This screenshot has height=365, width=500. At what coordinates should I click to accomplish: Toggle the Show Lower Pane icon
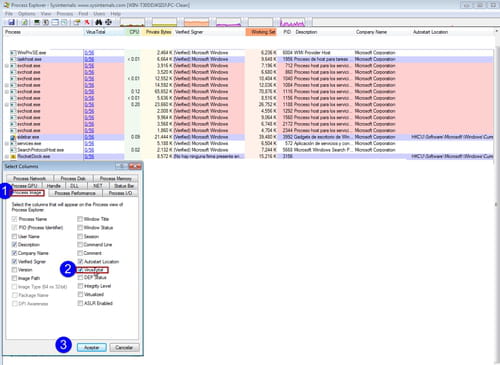point(55,22)
